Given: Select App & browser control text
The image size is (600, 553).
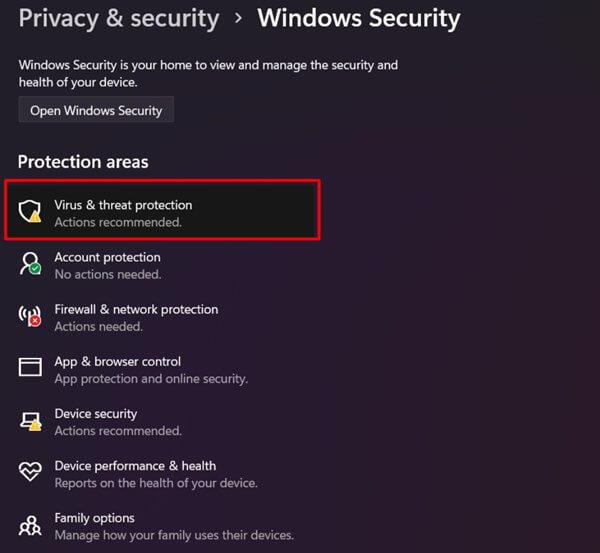Looking at the screenshot, I should coord(117,361).
